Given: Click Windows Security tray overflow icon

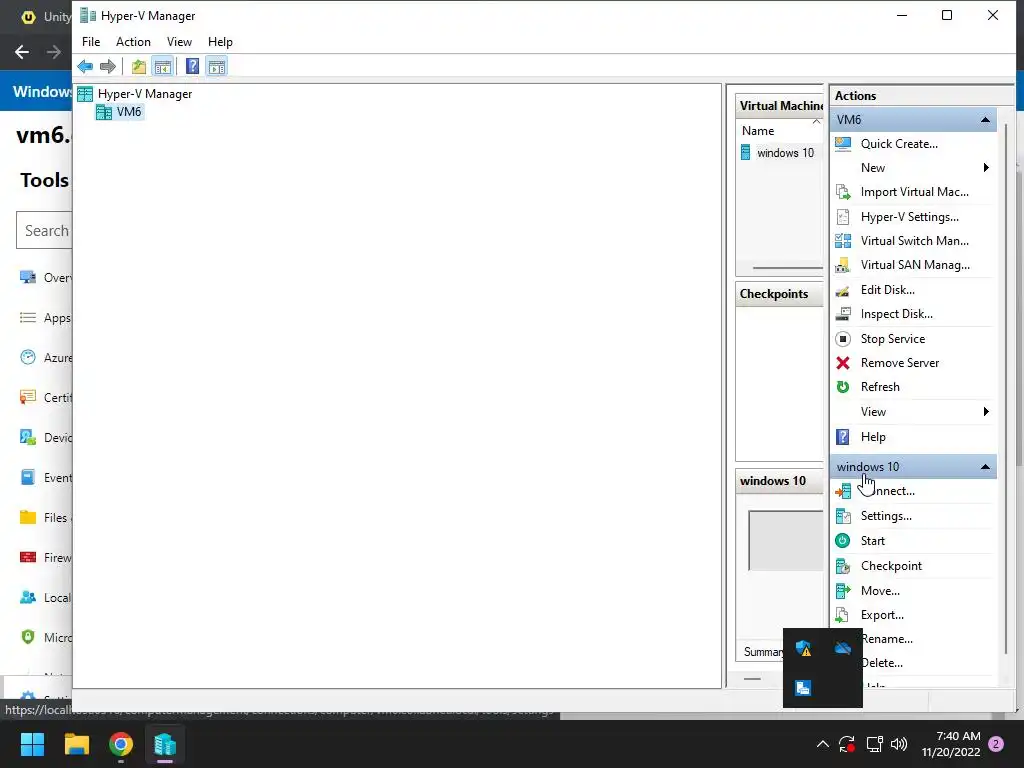Looking at the screenshot, I should [x=803, y=648].
